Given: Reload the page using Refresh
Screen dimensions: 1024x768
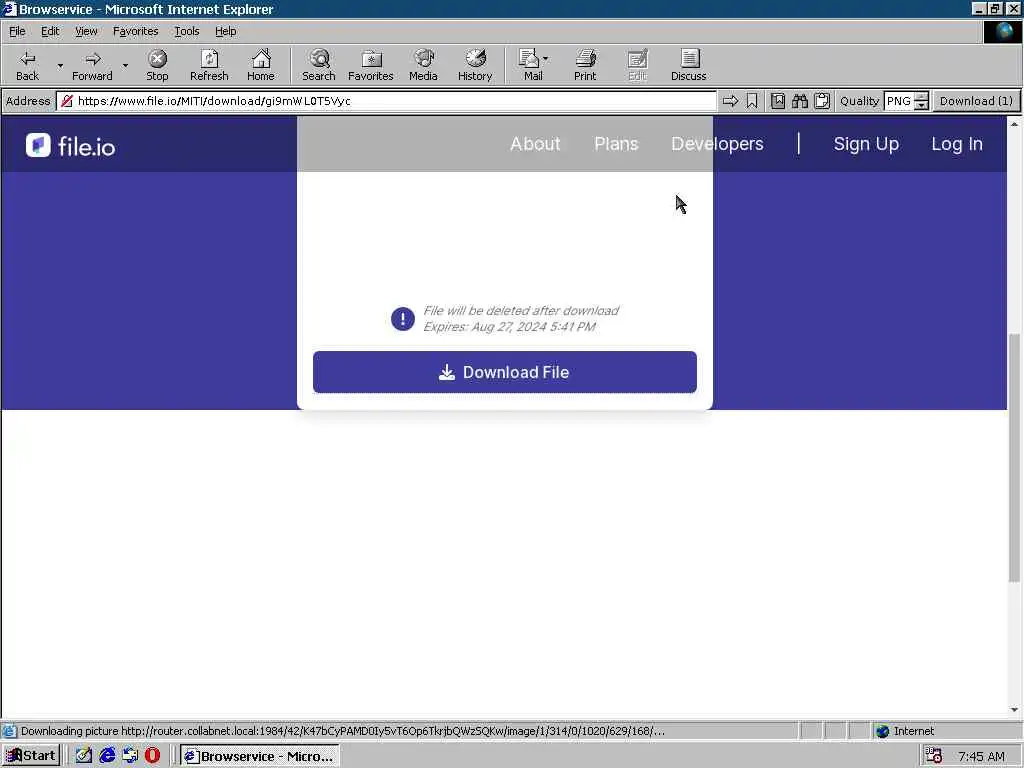Looking at the screenshot, I should click(x=209, y=65).
